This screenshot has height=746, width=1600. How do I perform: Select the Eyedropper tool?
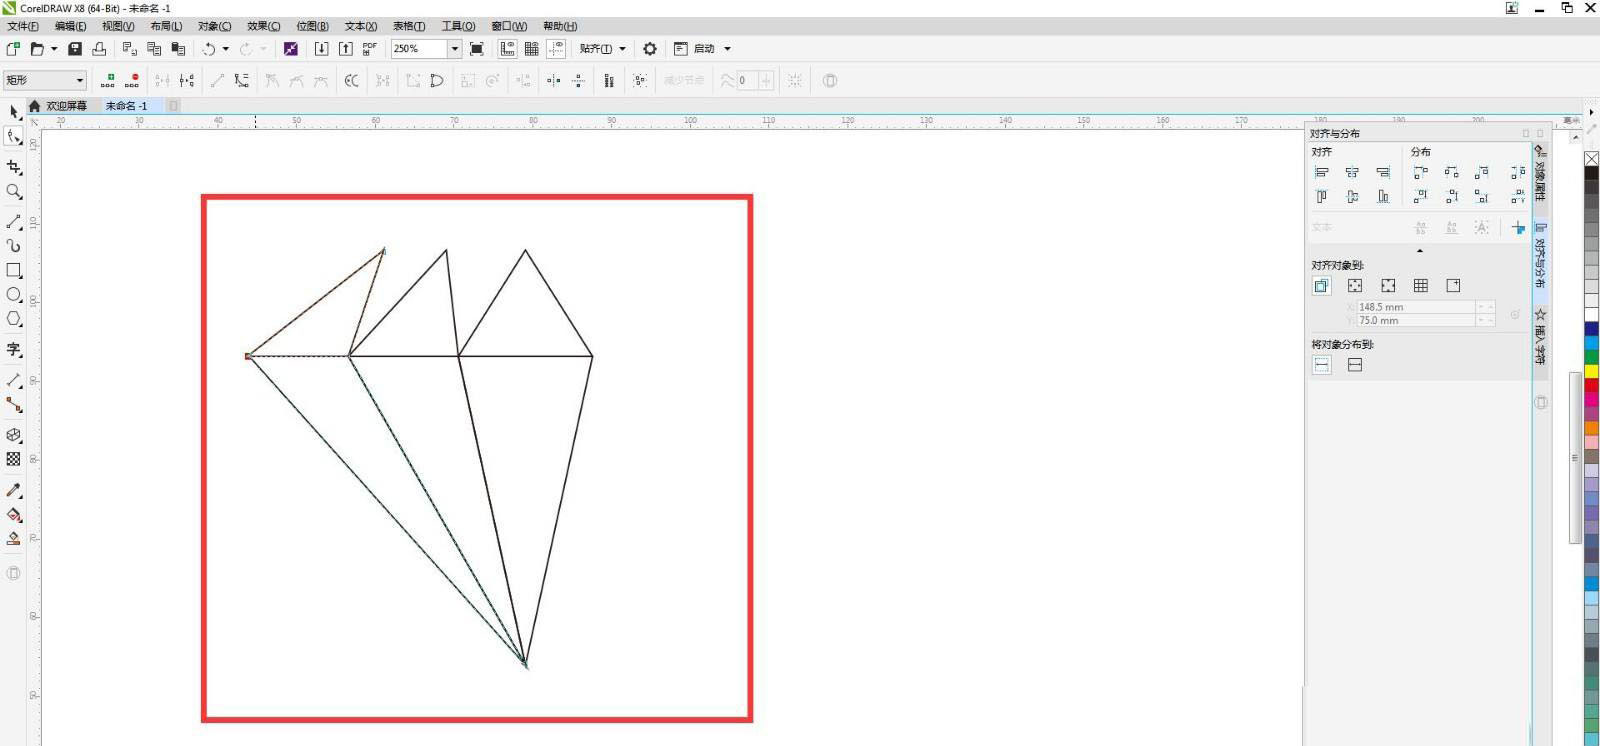click(14, 490)
